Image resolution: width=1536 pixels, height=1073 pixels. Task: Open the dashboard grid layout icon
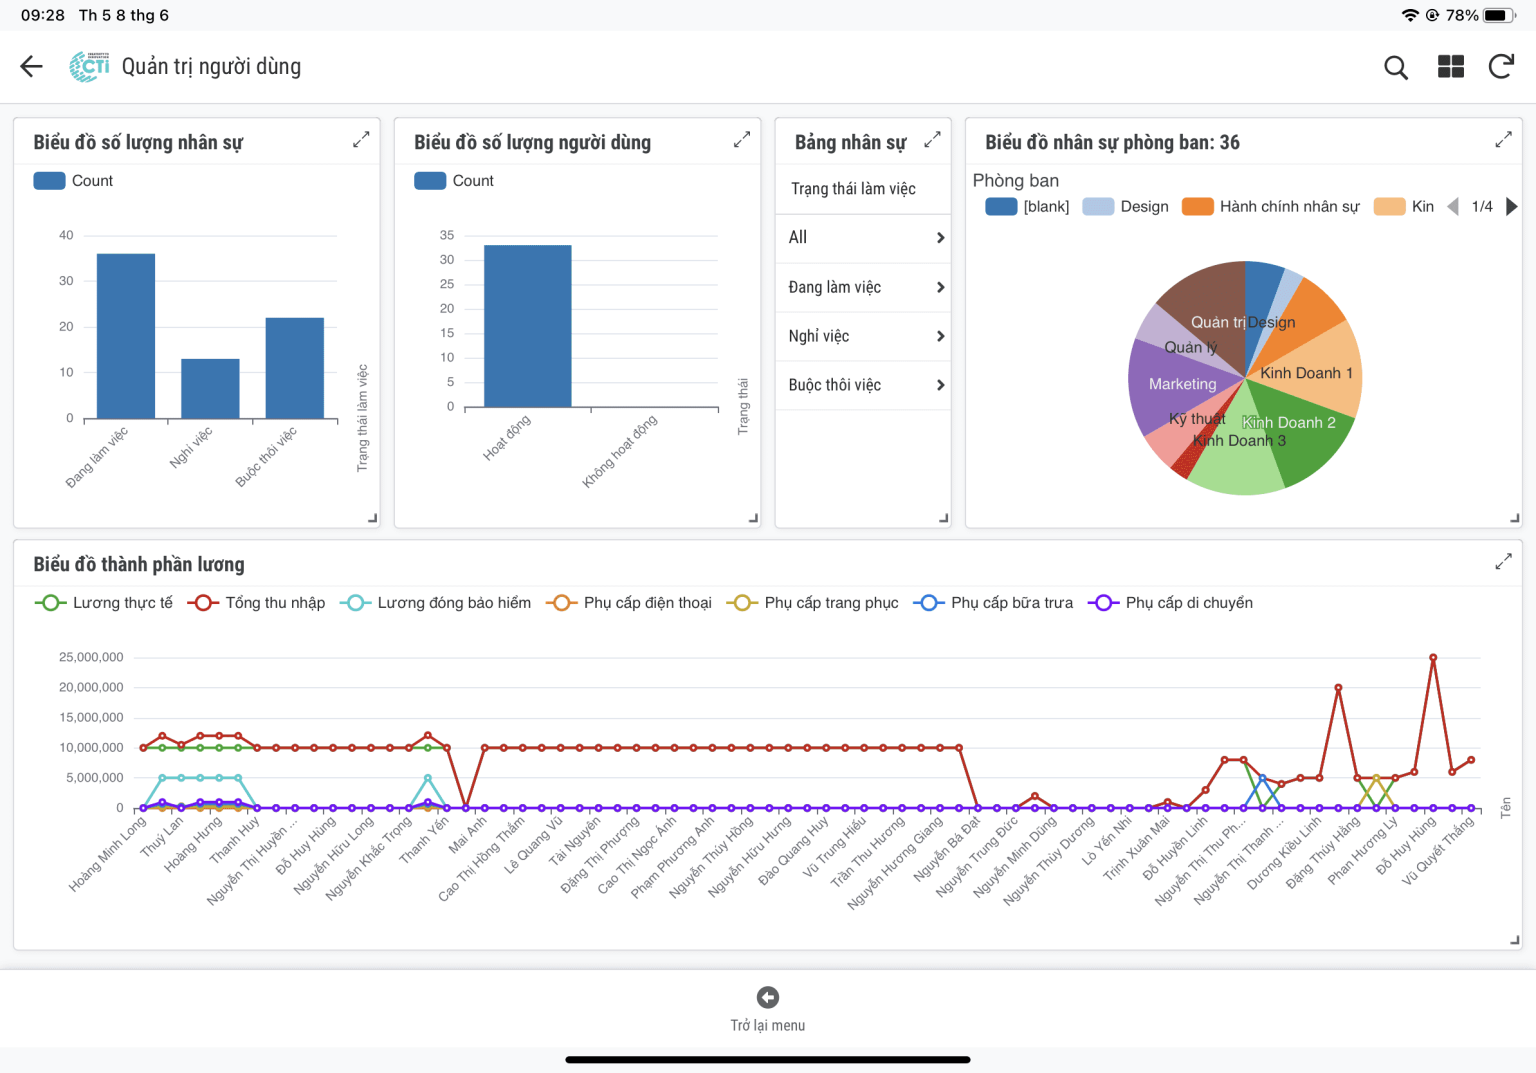coord(1451,67)
